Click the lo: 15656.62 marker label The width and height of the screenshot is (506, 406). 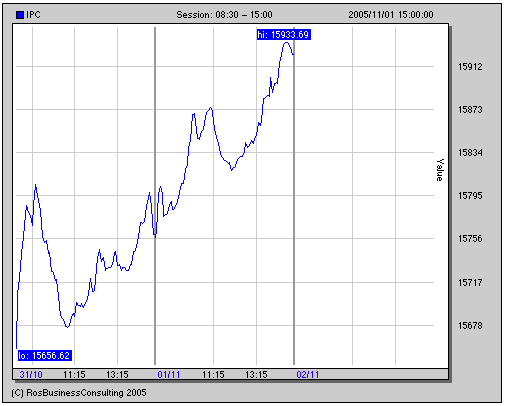pyautogui.click(x=45, y=355)
